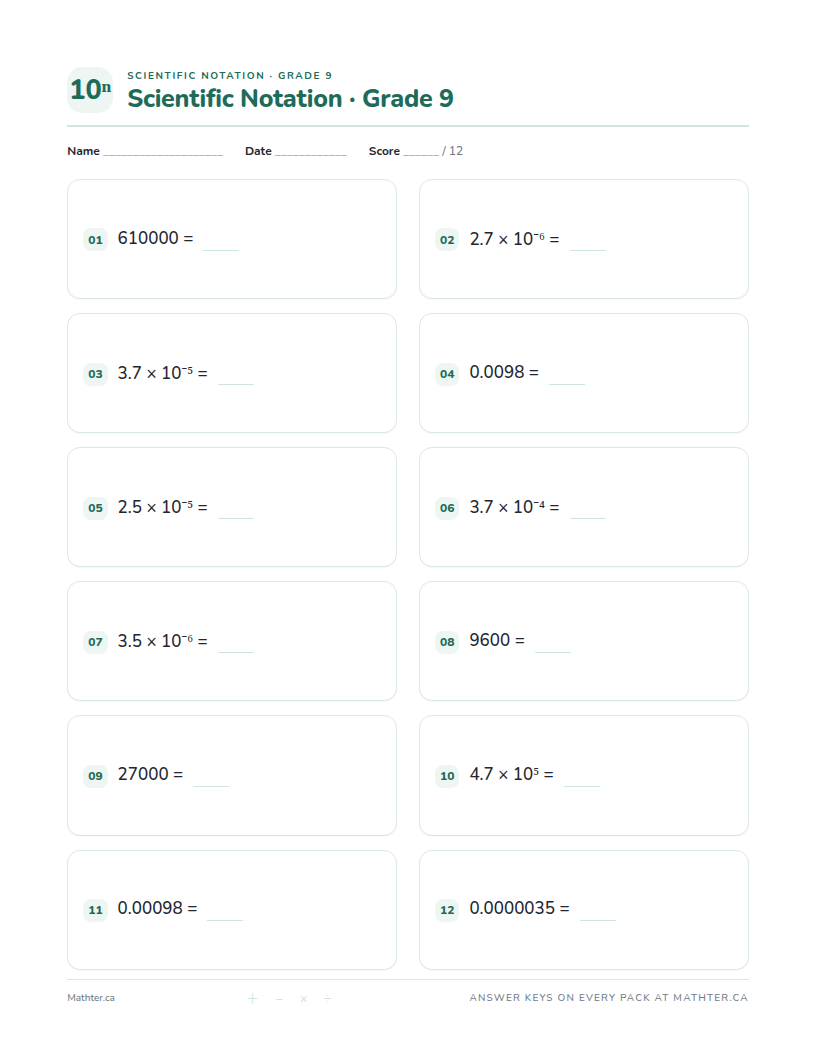Click the problem number 03 badge
This screenshot has width=816, height=1056.
(96, 374)
